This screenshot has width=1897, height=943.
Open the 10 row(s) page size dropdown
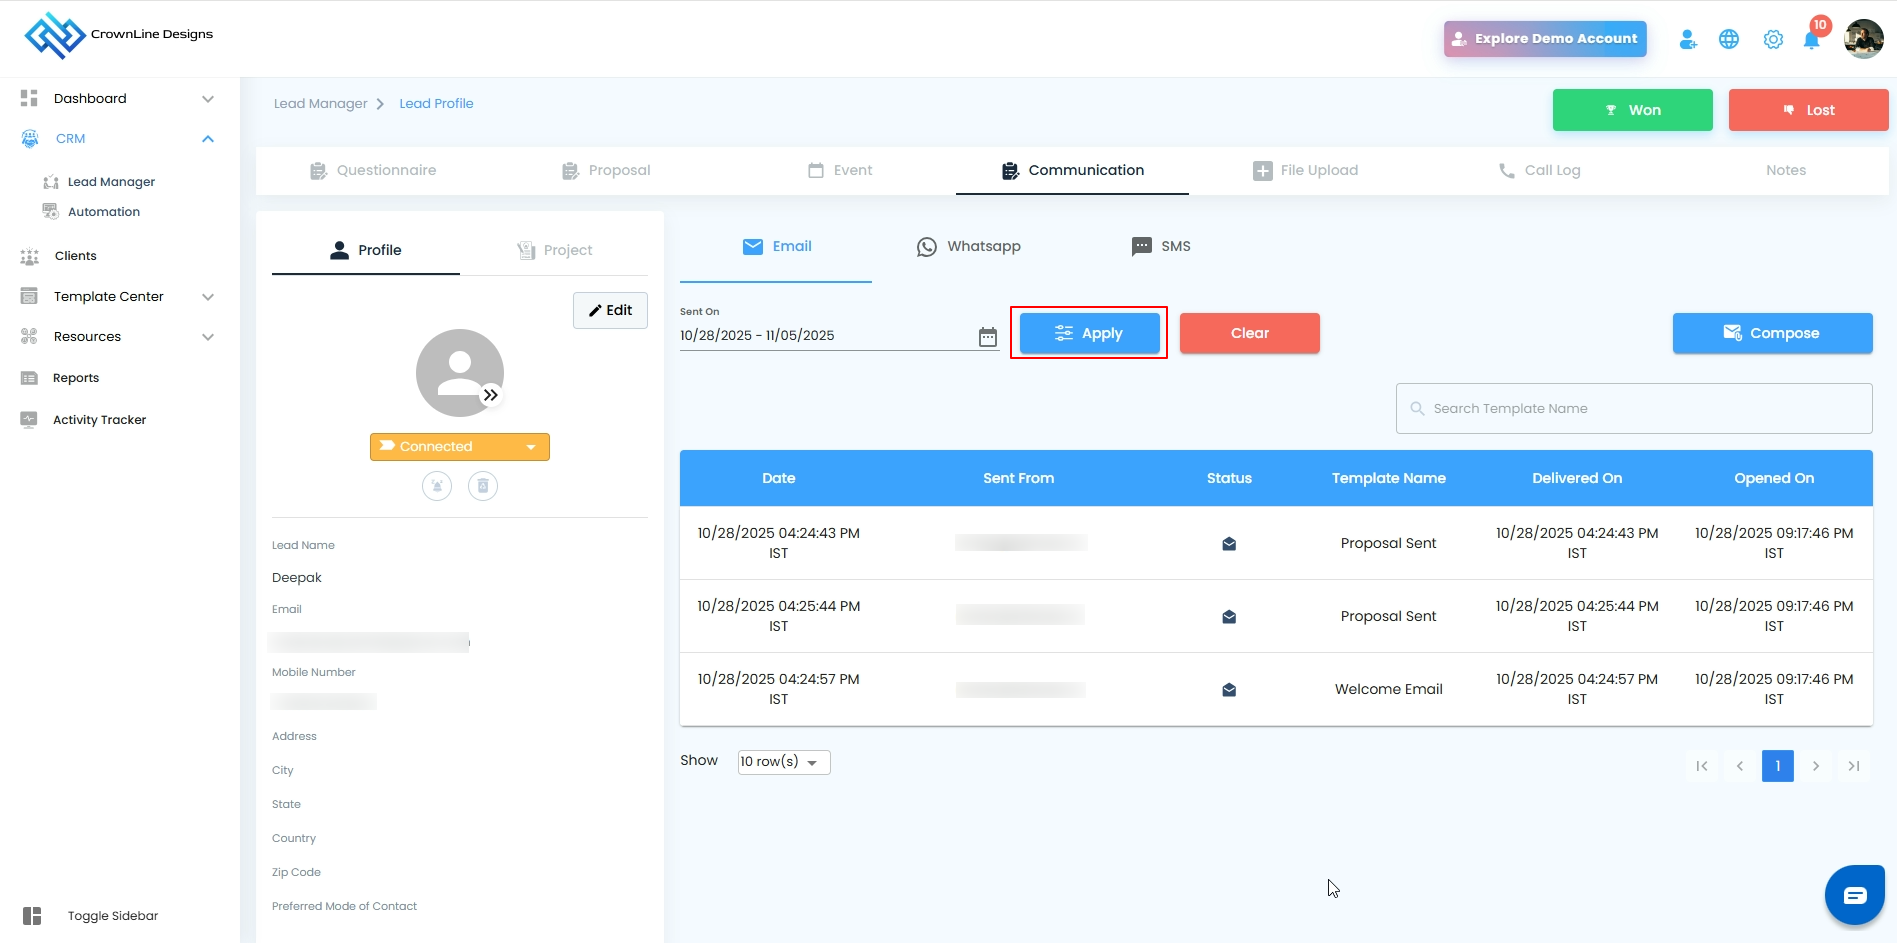click(x=784, y=762)
